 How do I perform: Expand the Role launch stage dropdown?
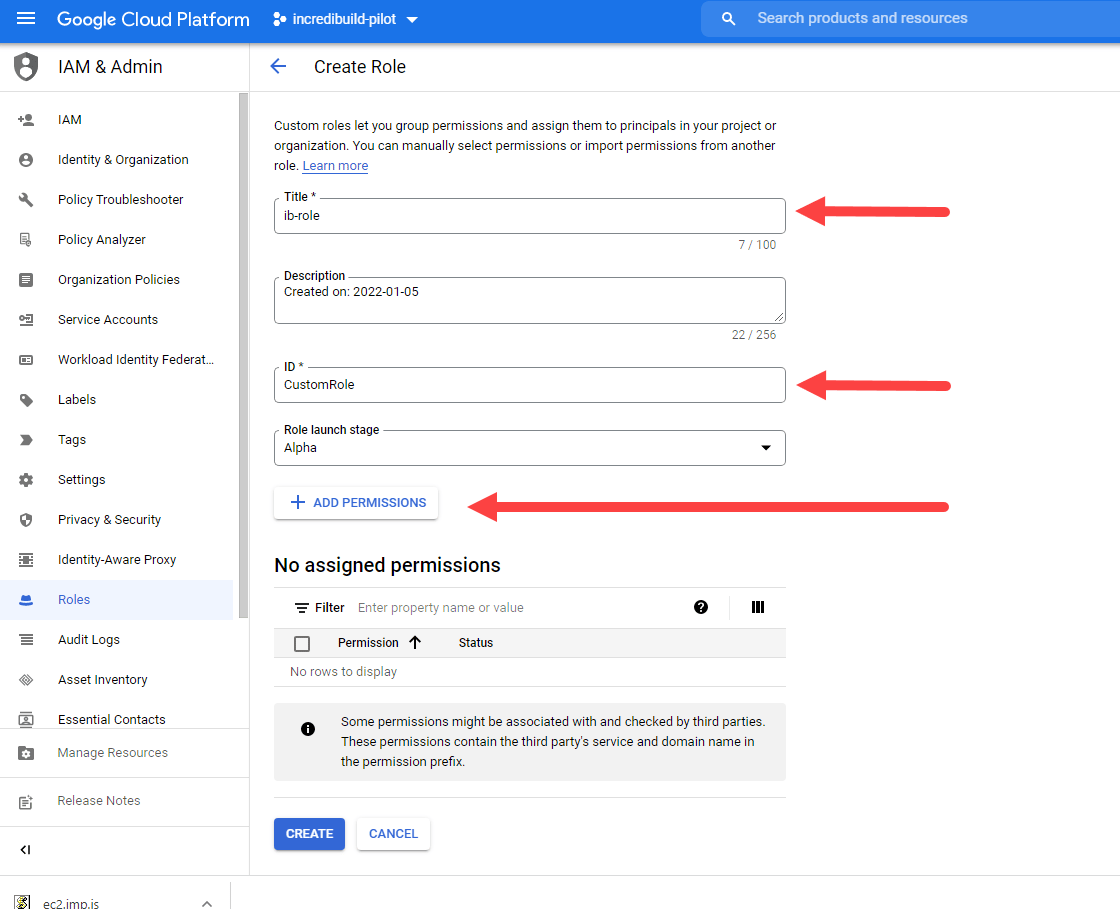tap(529, 448)
